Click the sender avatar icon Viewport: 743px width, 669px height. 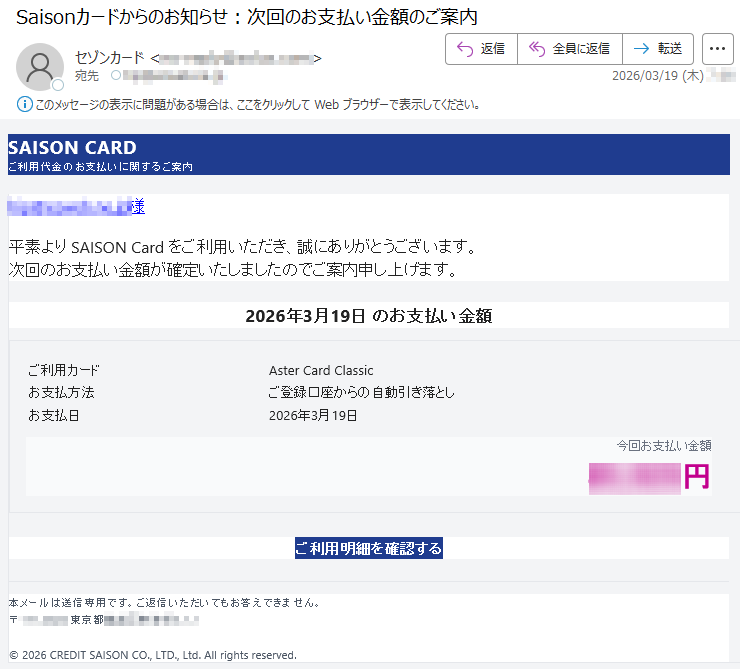click(40, 67)
